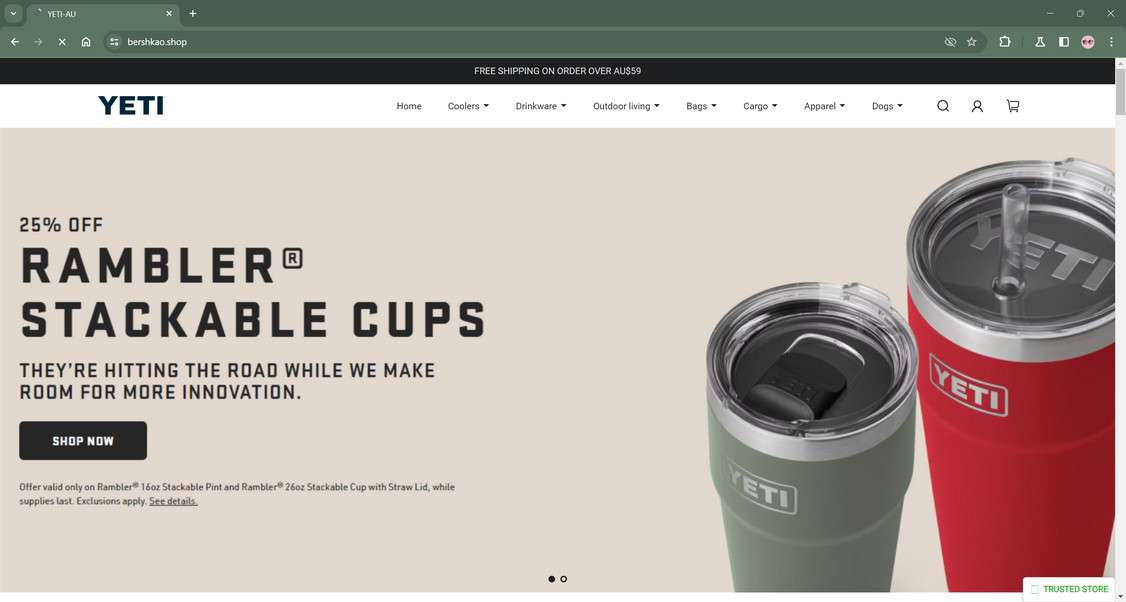Expand the Outdoor living dropdown menu

(626, 106)
